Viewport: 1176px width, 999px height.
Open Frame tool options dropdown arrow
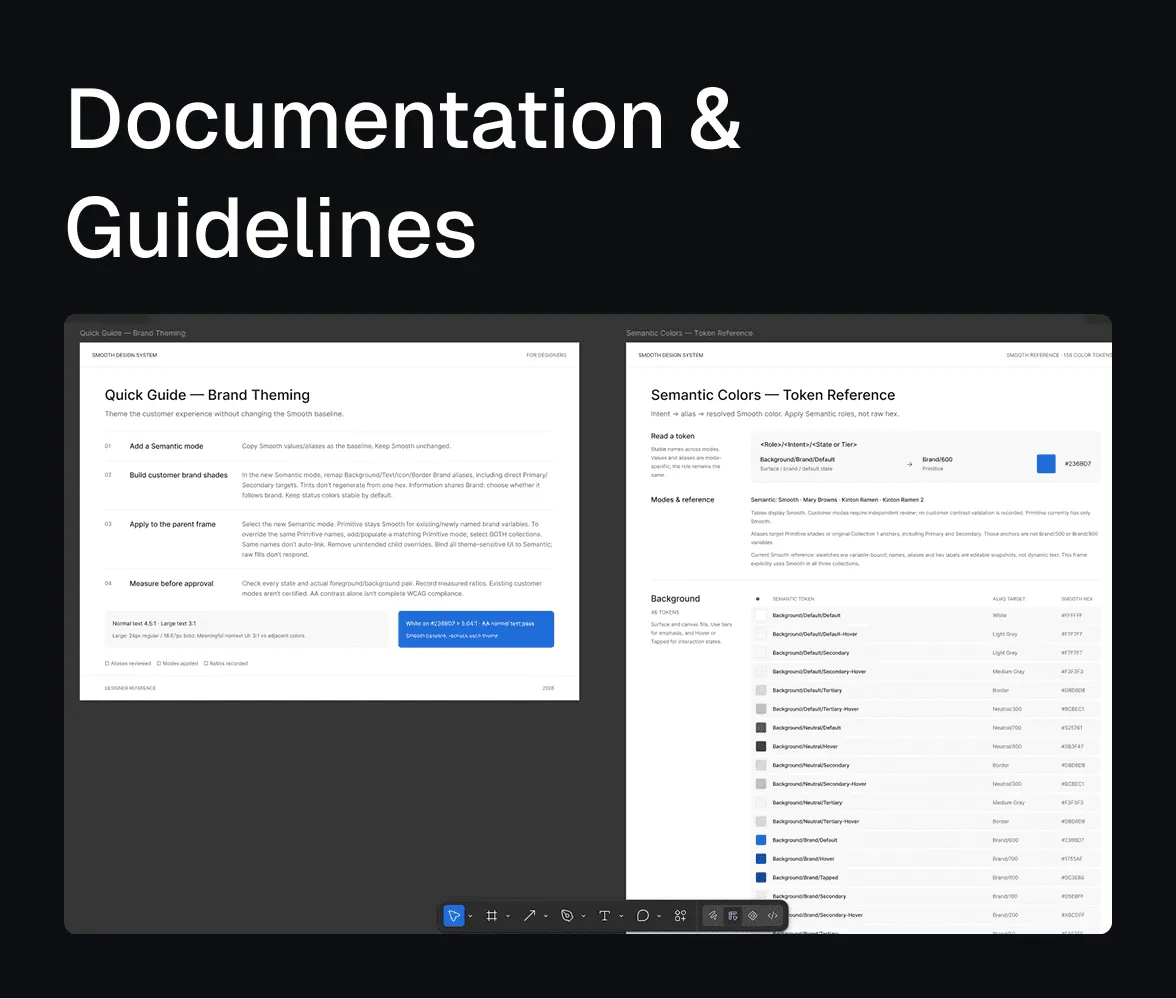[508, 916]
